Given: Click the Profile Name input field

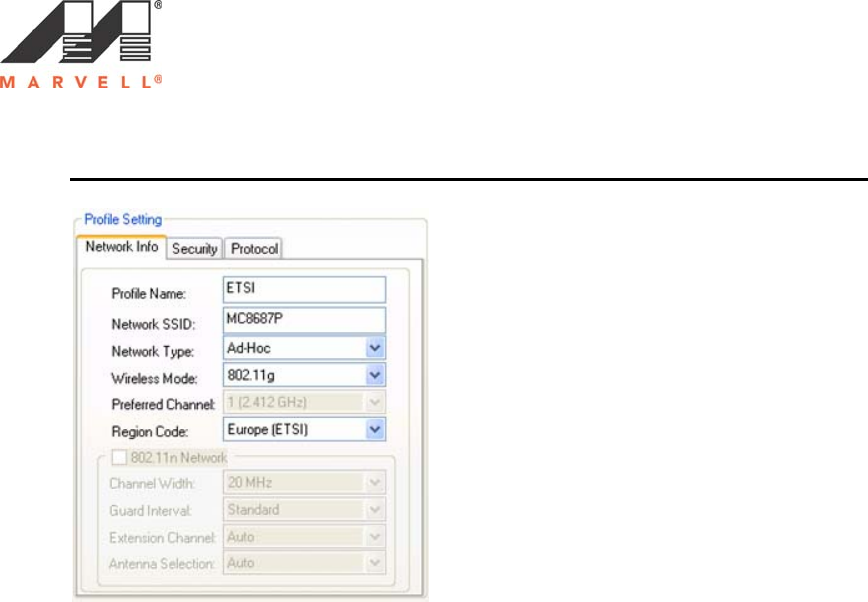Looking at the screenshot, I should (304, 290).
